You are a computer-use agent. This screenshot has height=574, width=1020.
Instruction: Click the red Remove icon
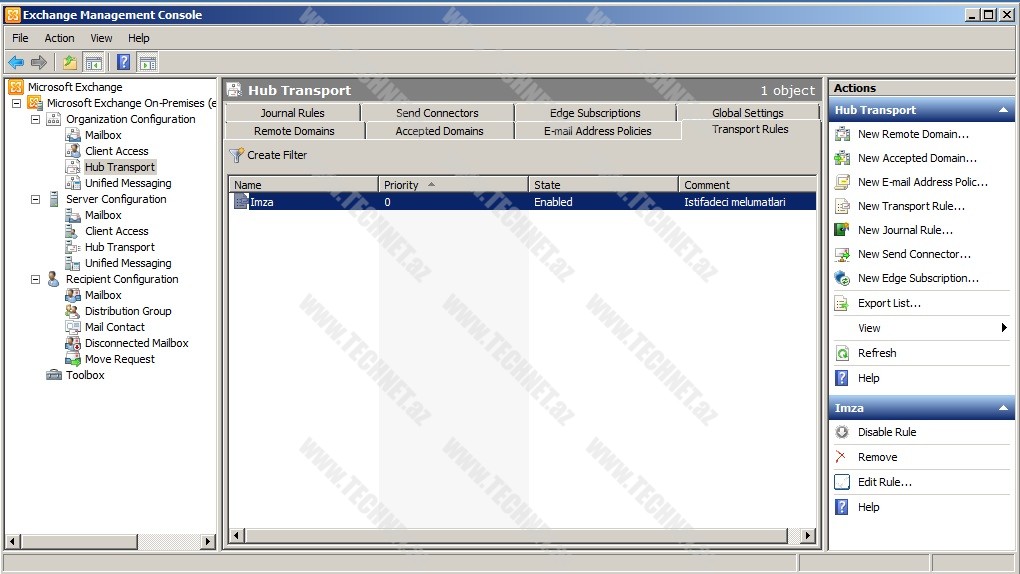(x=842, y=457)
